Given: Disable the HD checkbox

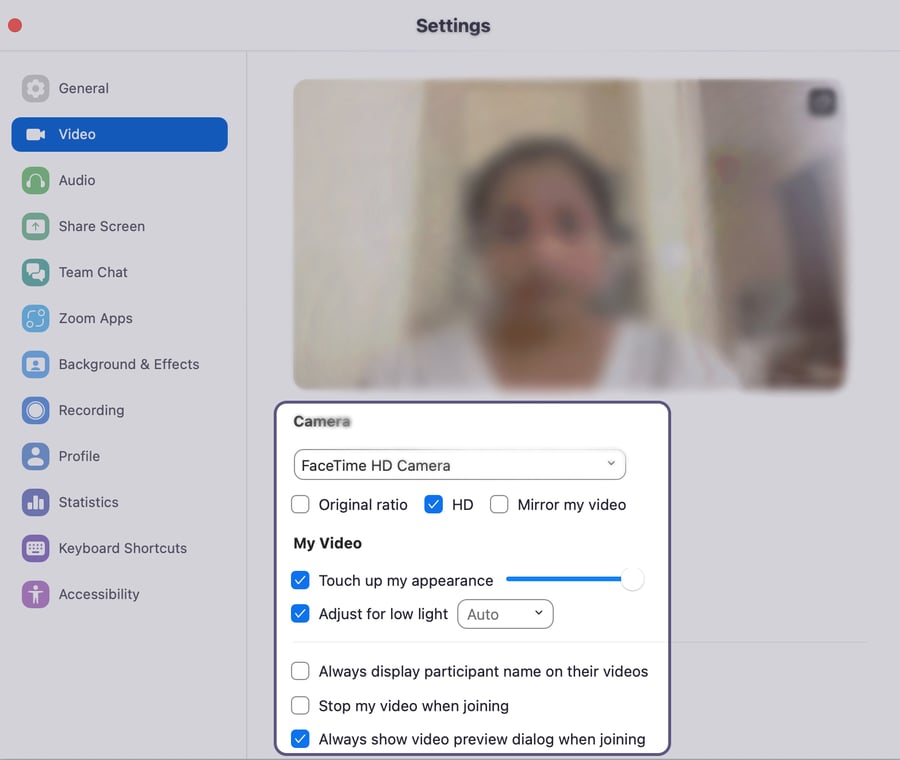Looking at the screenshot, I should pyautogui.click(x=434, y=505).
